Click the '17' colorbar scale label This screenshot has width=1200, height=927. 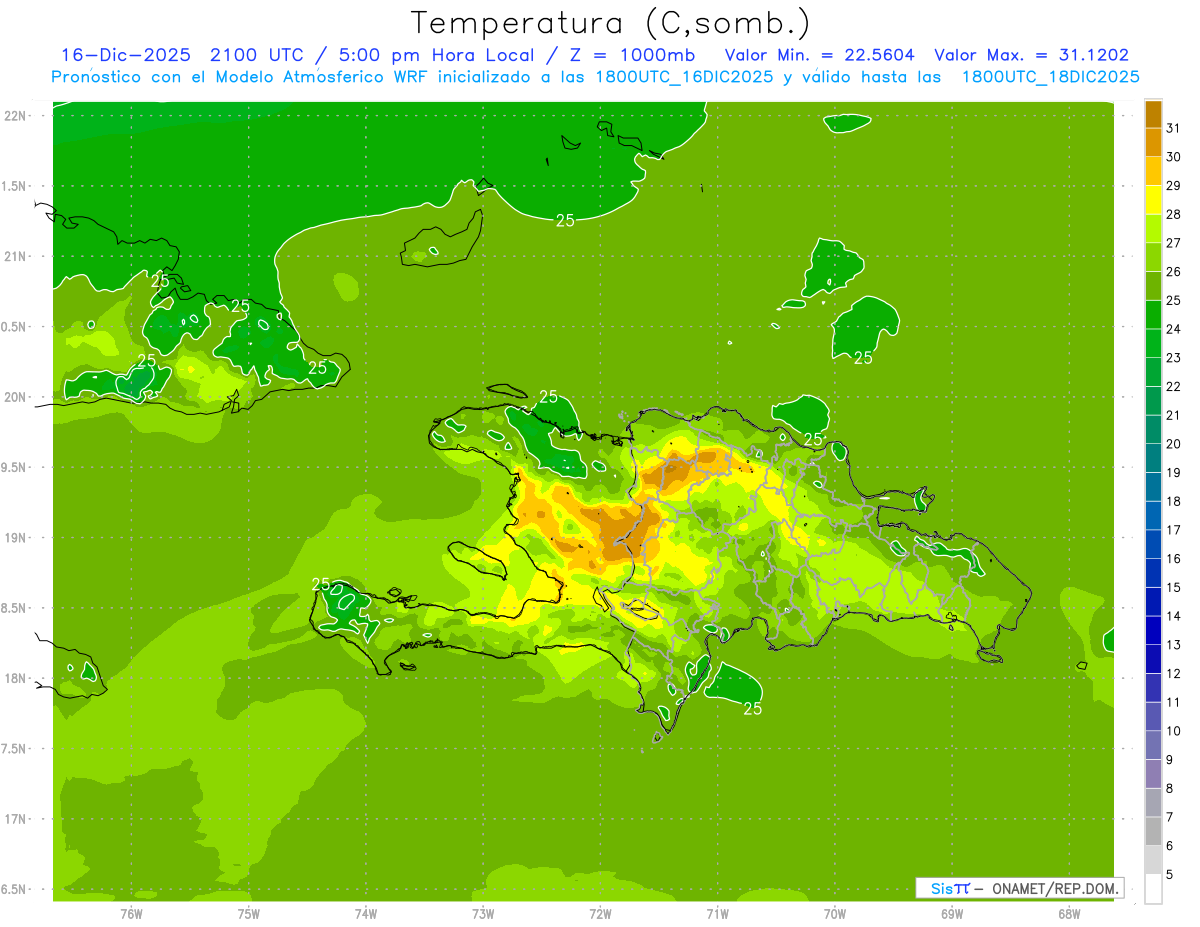tap(1175, 530)
